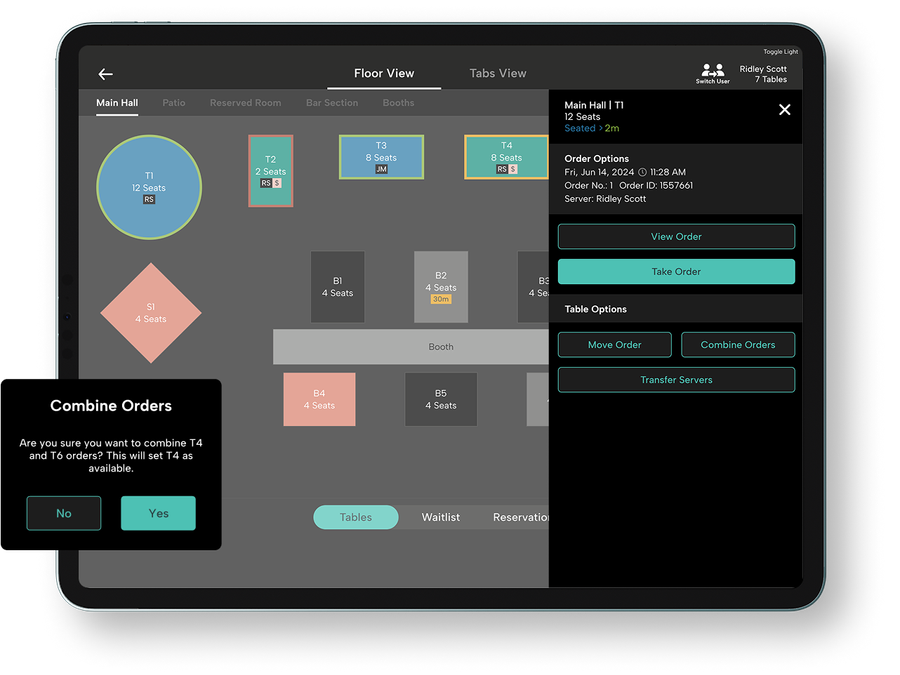Select Tables in bottom segmented control

pos(355,517)
